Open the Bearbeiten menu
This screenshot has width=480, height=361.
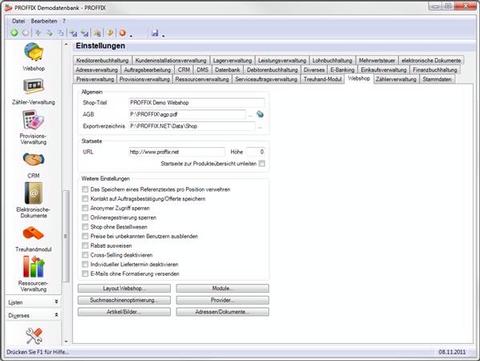44,21
